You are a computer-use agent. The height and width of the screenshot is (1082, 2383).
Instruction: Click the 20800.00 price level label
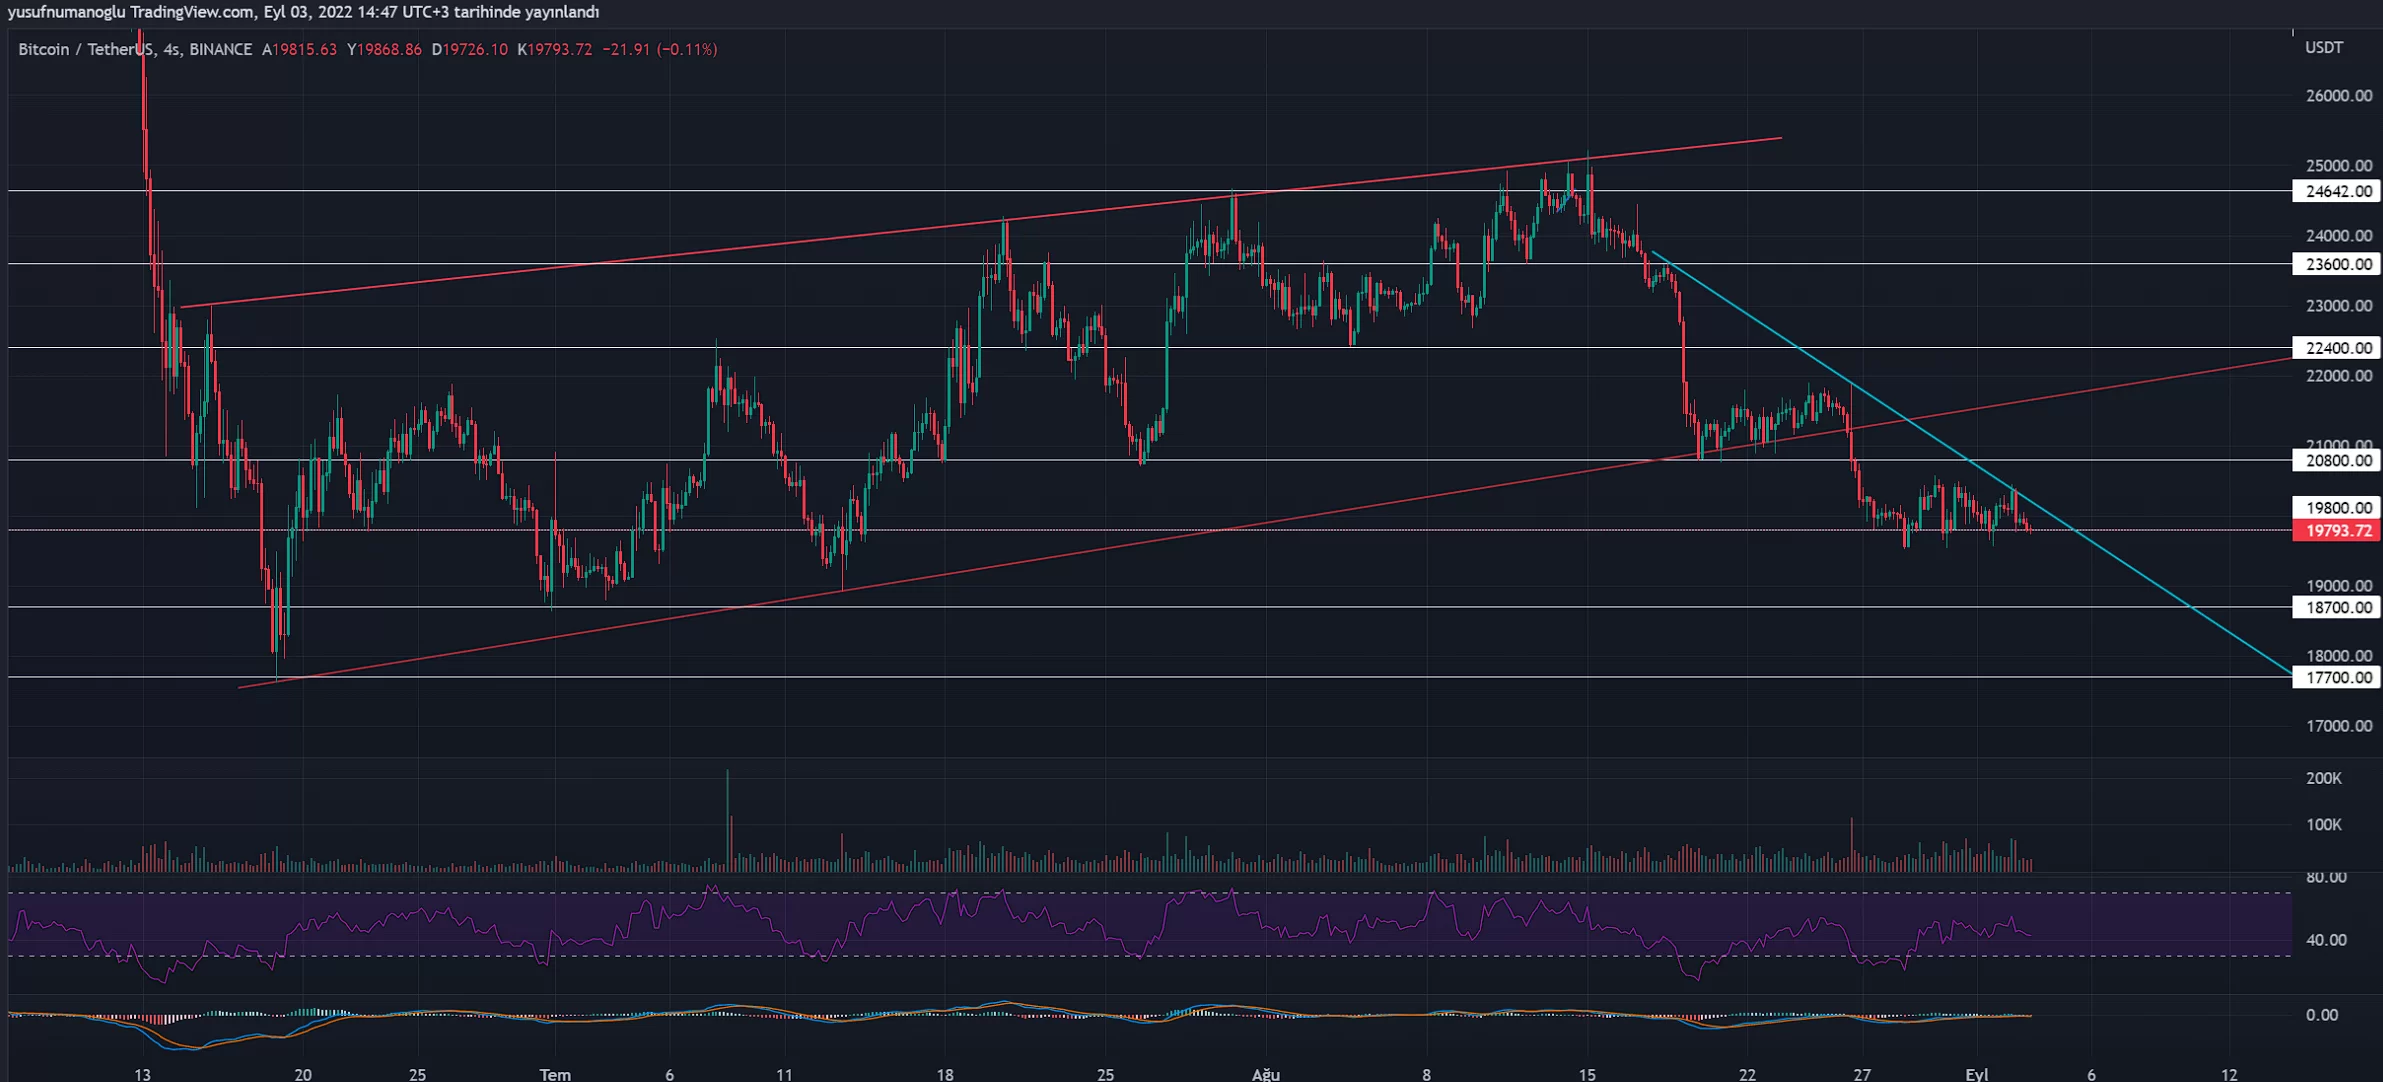click(x=2336, y=461)
